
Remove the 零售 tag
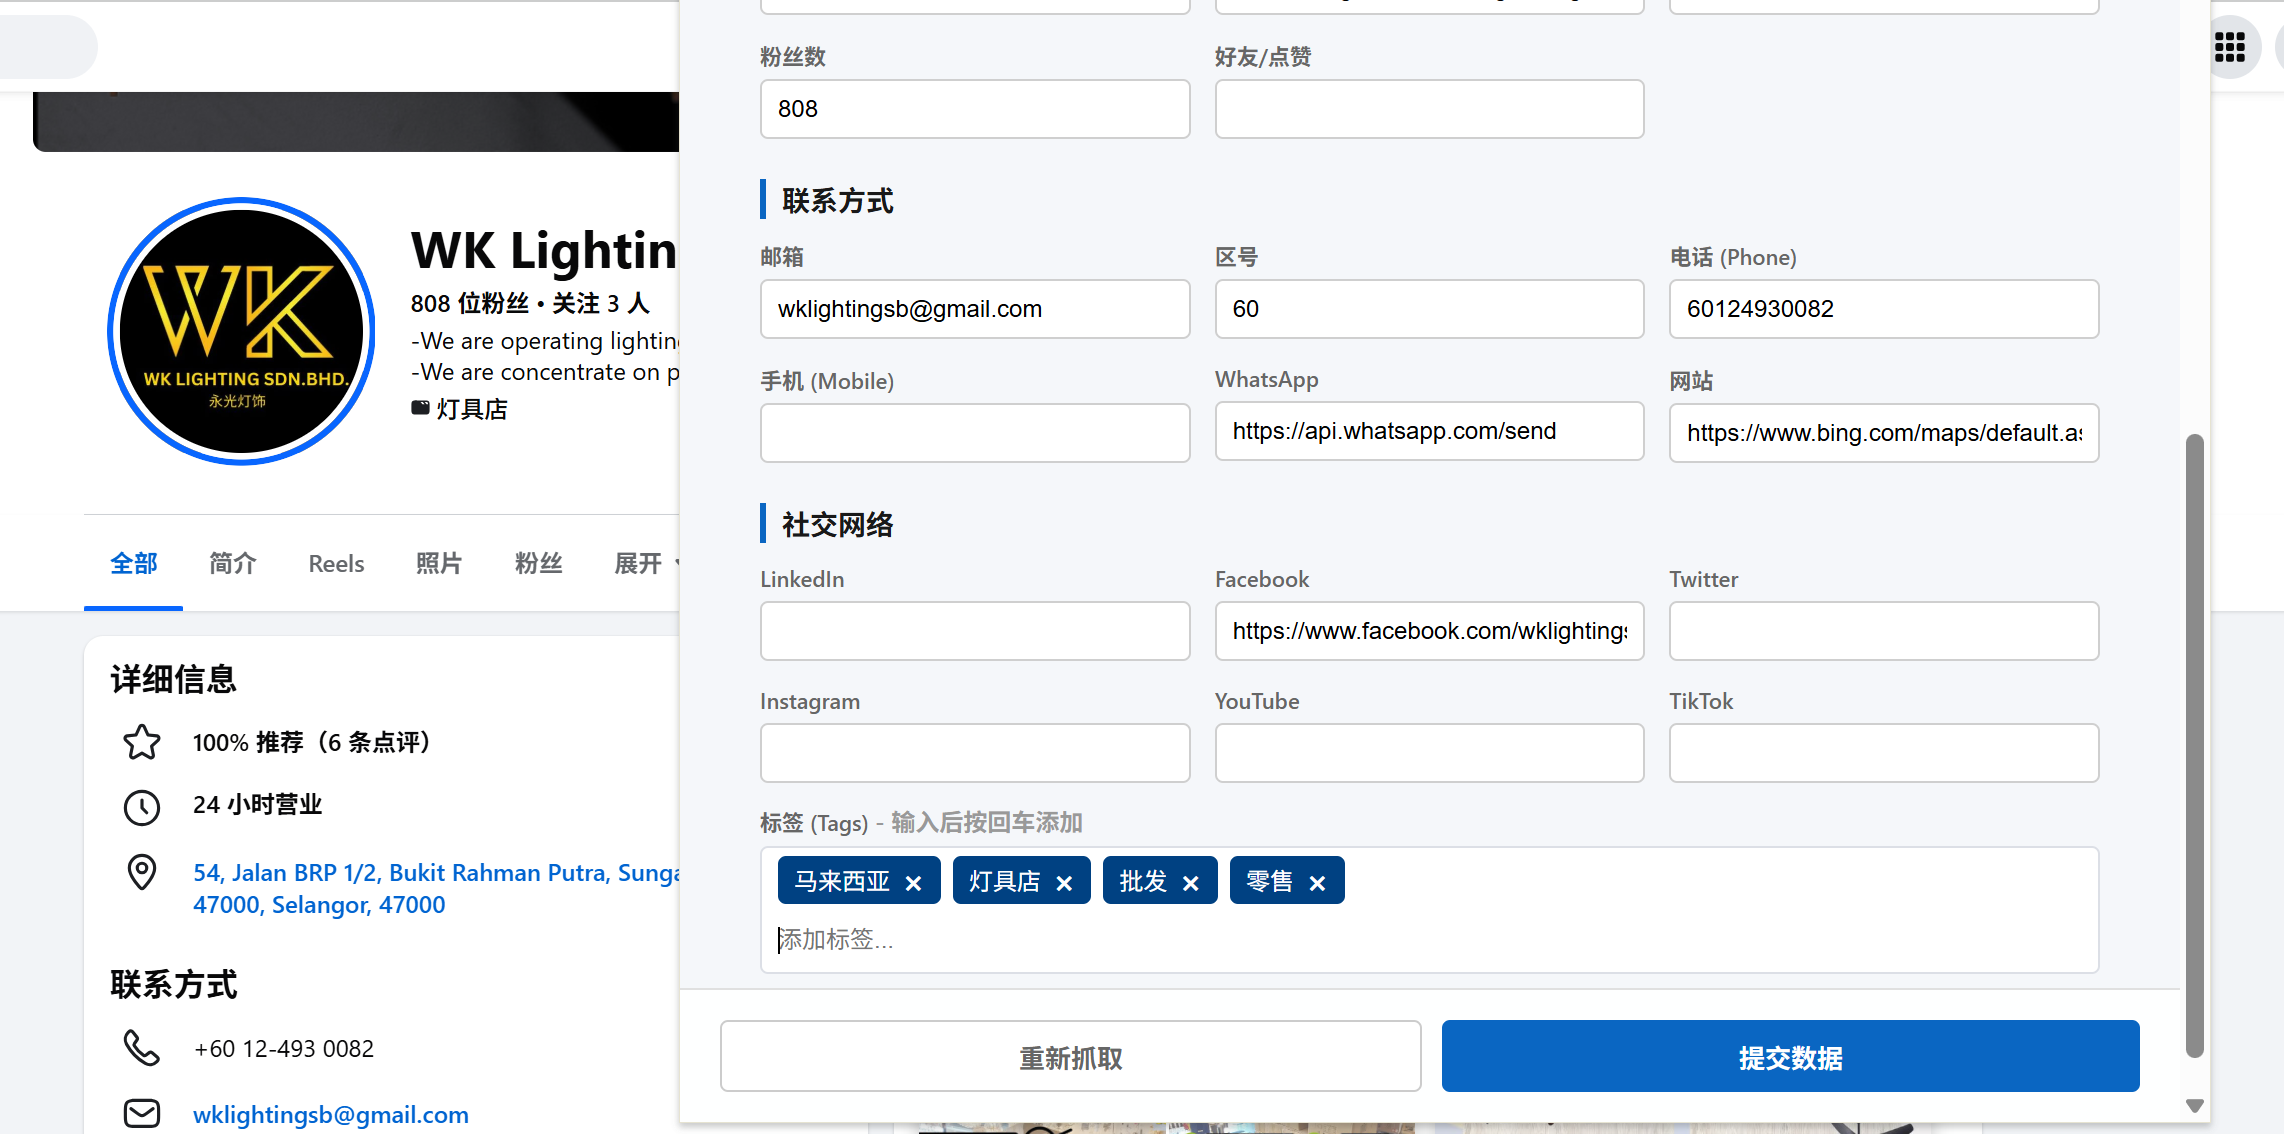[x=1317, y=883]
